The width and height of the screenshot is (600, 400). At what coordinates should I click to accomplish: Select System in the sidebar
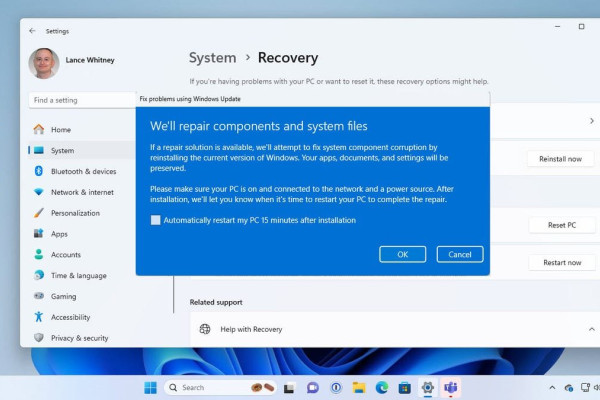click(x=82, y=150)
